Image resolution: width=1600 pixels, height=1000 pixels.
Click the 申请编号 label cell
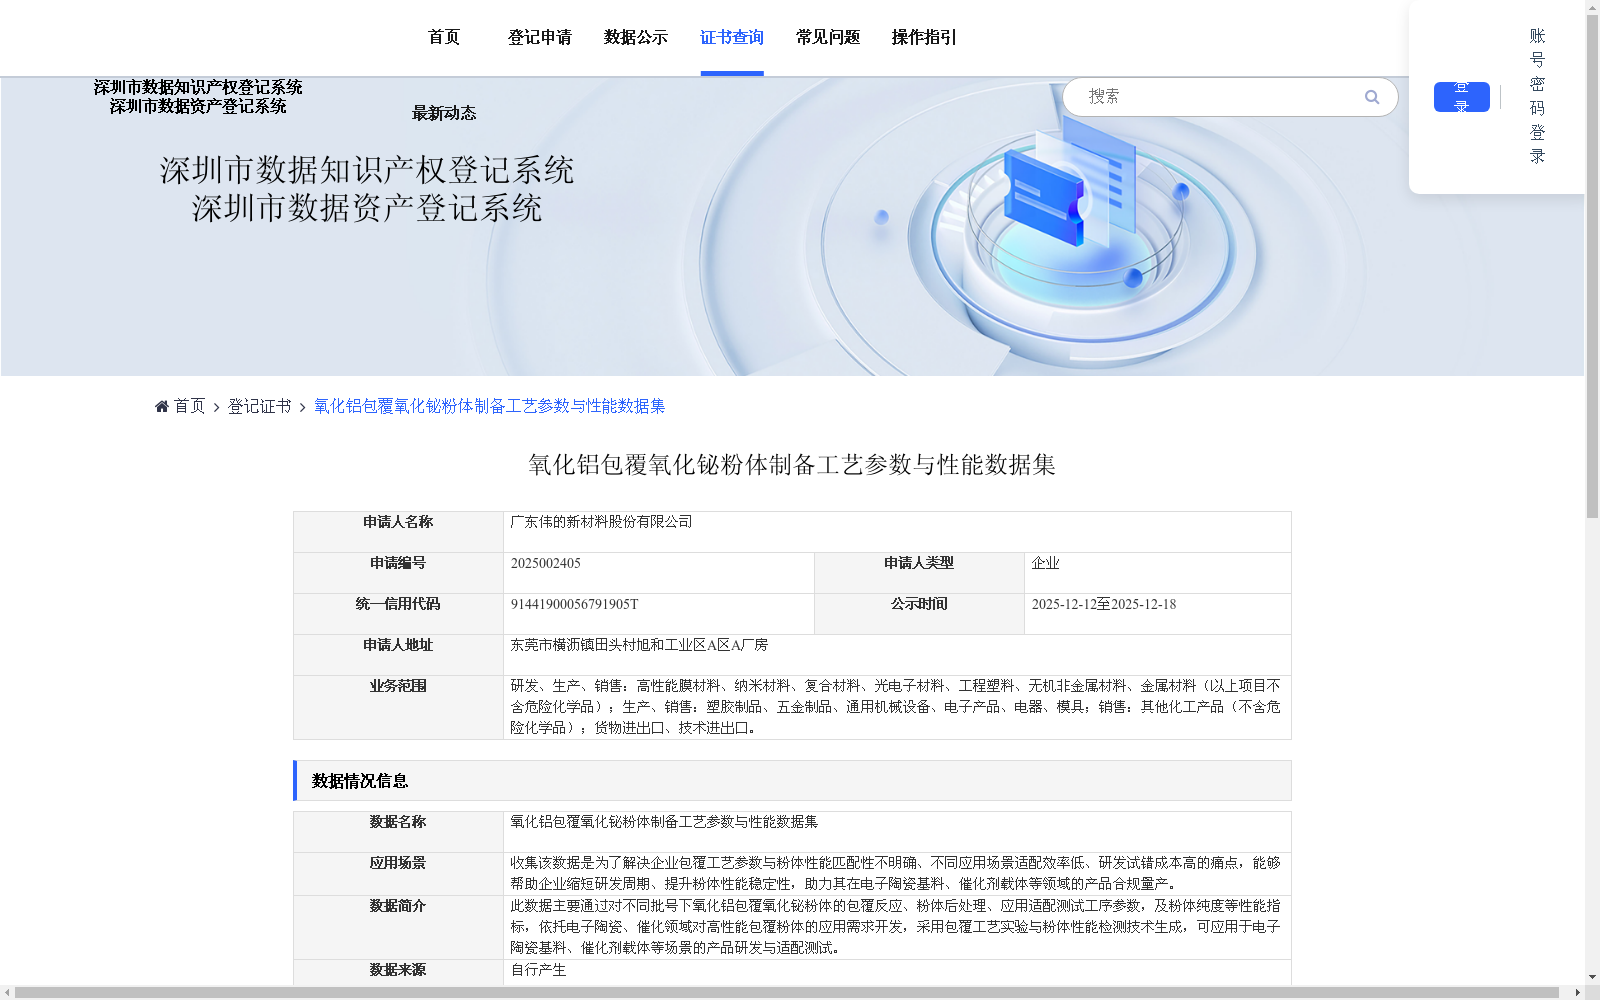[398, 573]
